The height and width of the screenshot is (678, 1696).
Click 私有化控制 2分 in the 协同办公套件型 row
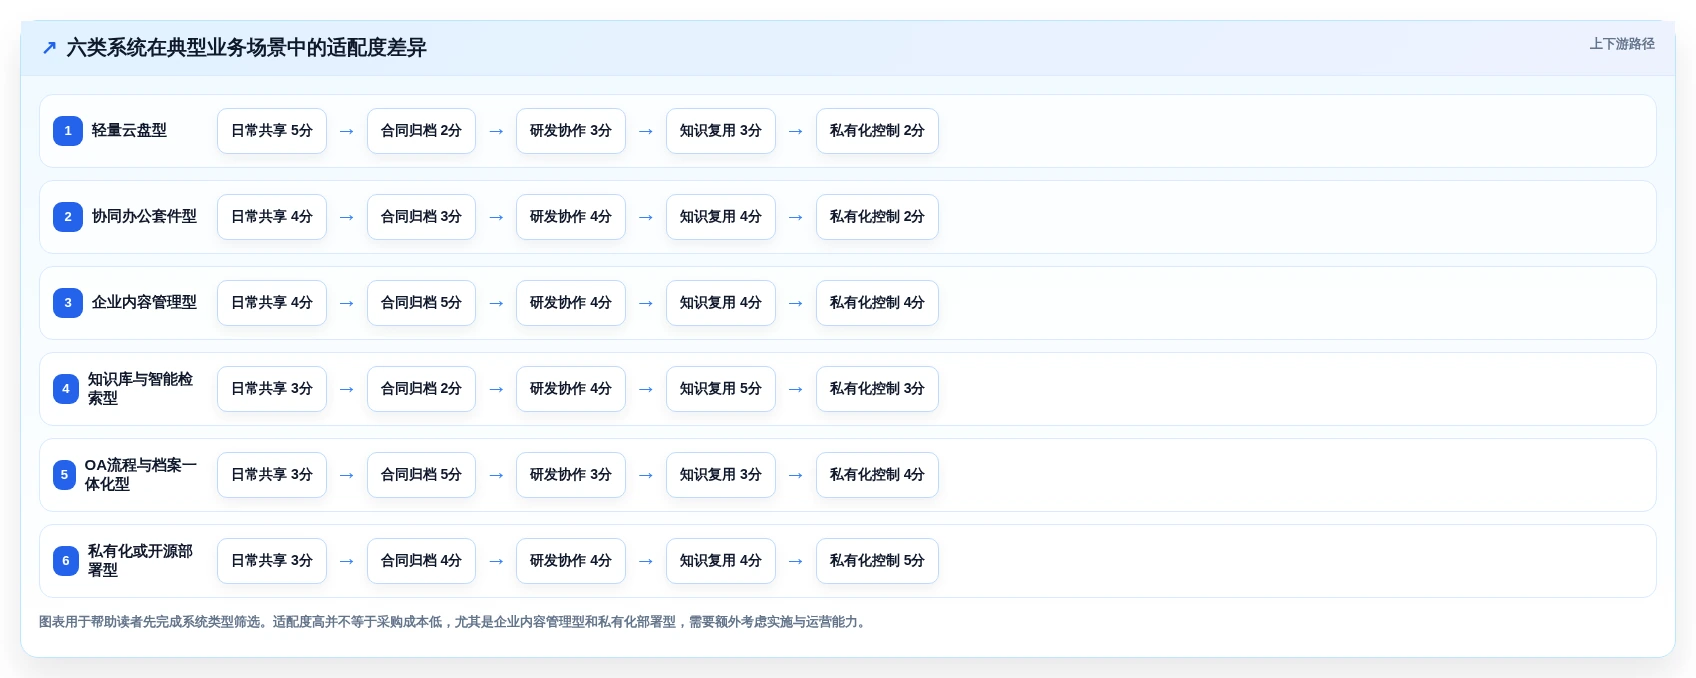coord(877,217)
